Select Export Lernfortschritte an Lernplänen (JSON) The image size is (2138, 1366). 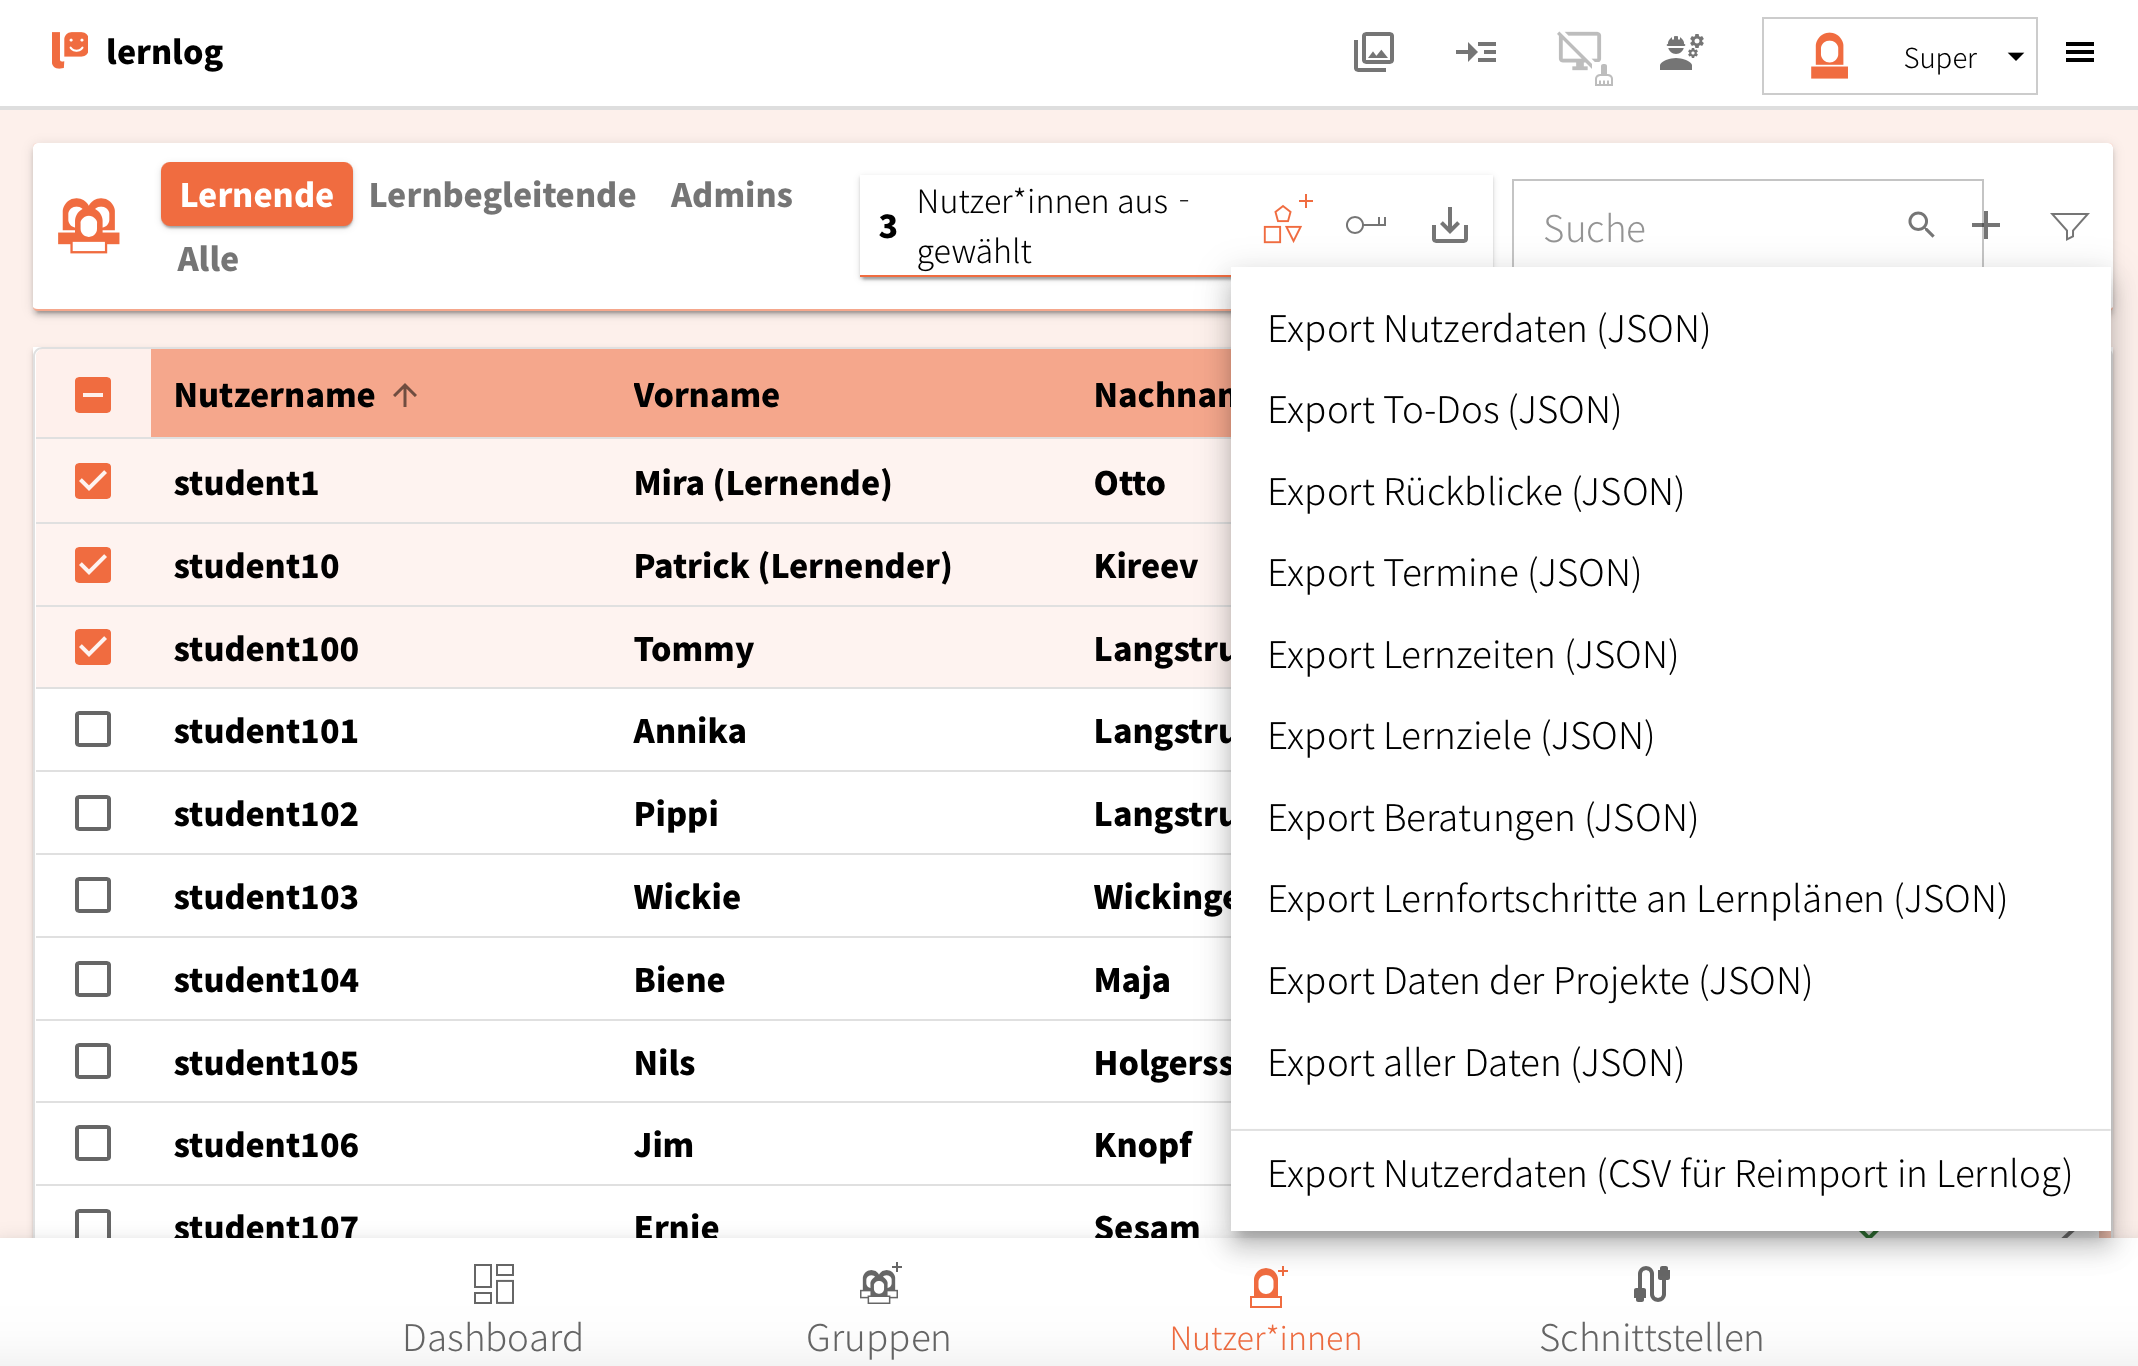[x=1670, y=899]
